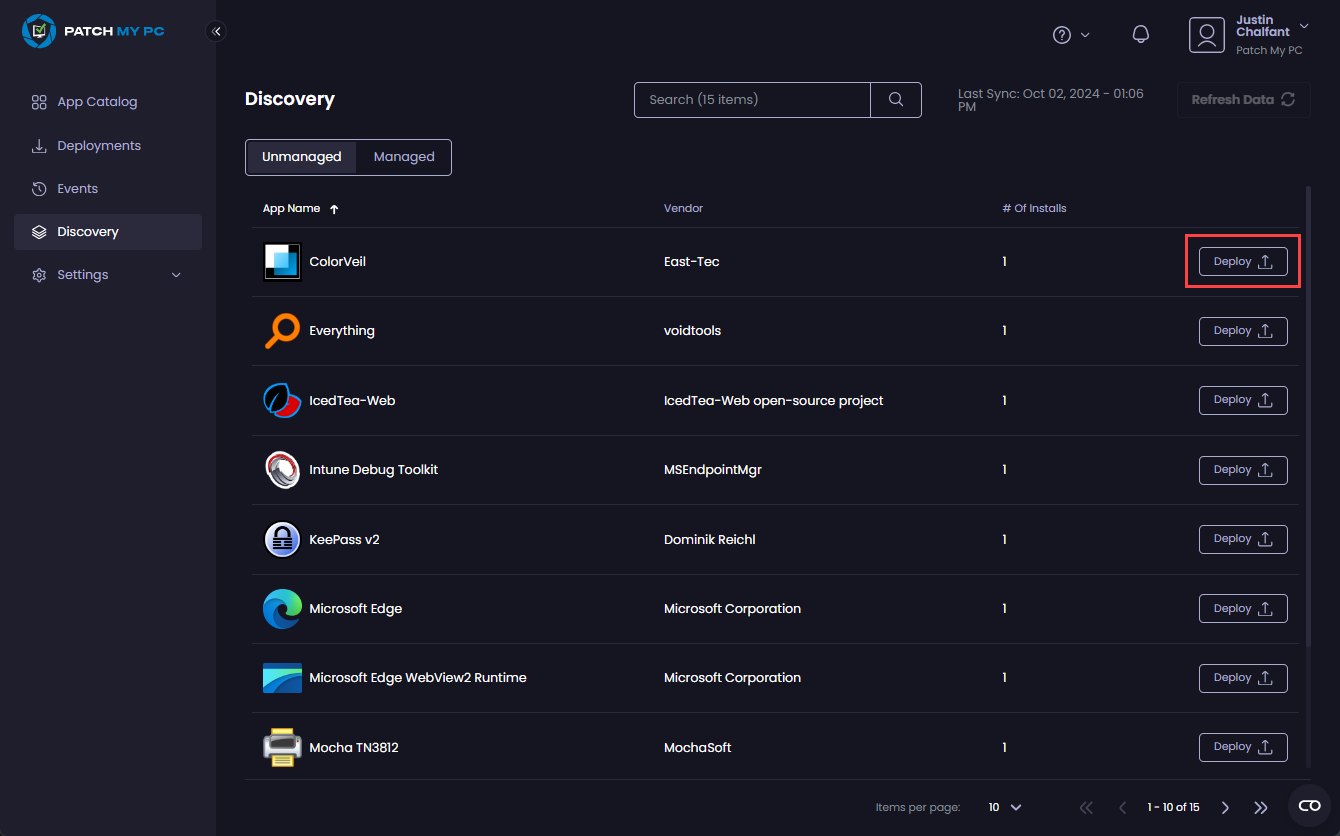Viewport: 1340px width, 836px height.
Task: Click the next page pagination arrow
Action: pyautogui.click(x=1225, y=807)
